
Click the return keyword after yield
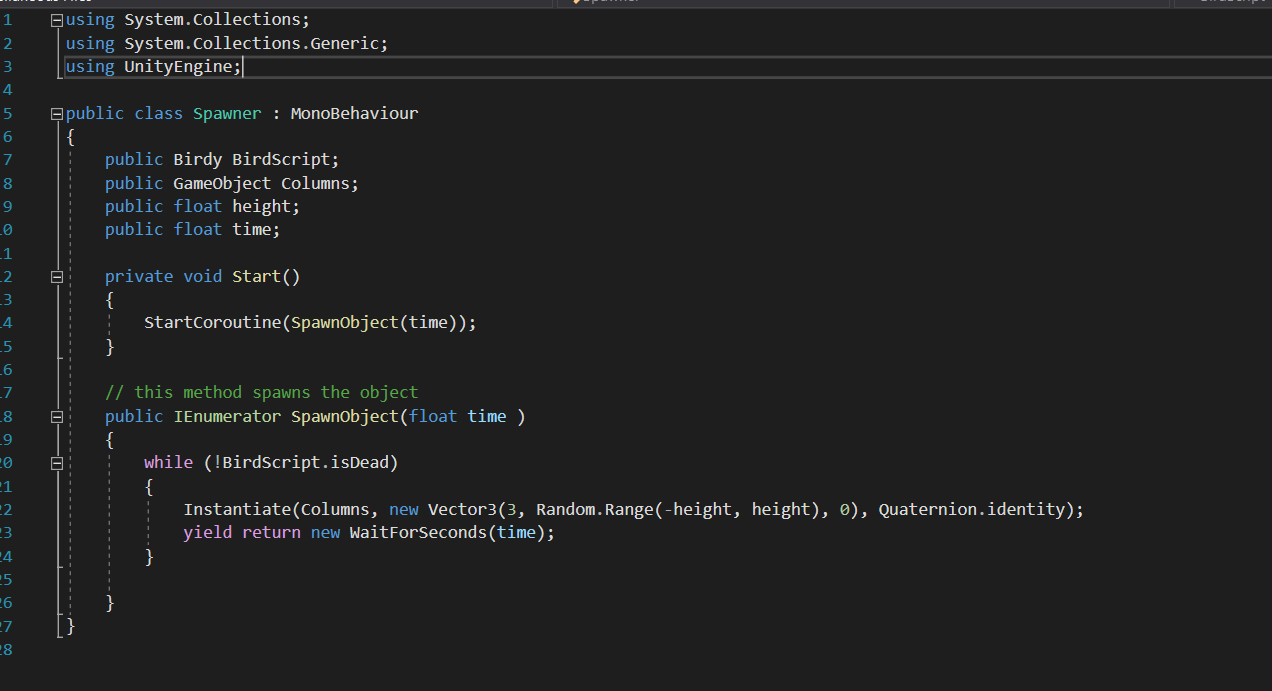271,532
